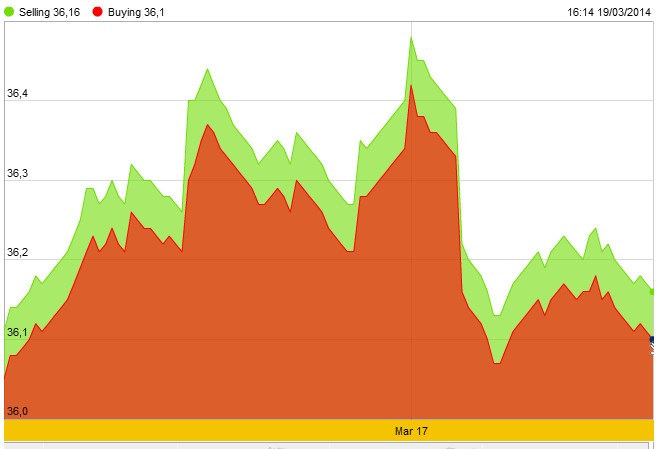The height and width of the screenshot is (449, 657).
Task: Click the first Selling peak above 36,4
Action: [207, 69]
